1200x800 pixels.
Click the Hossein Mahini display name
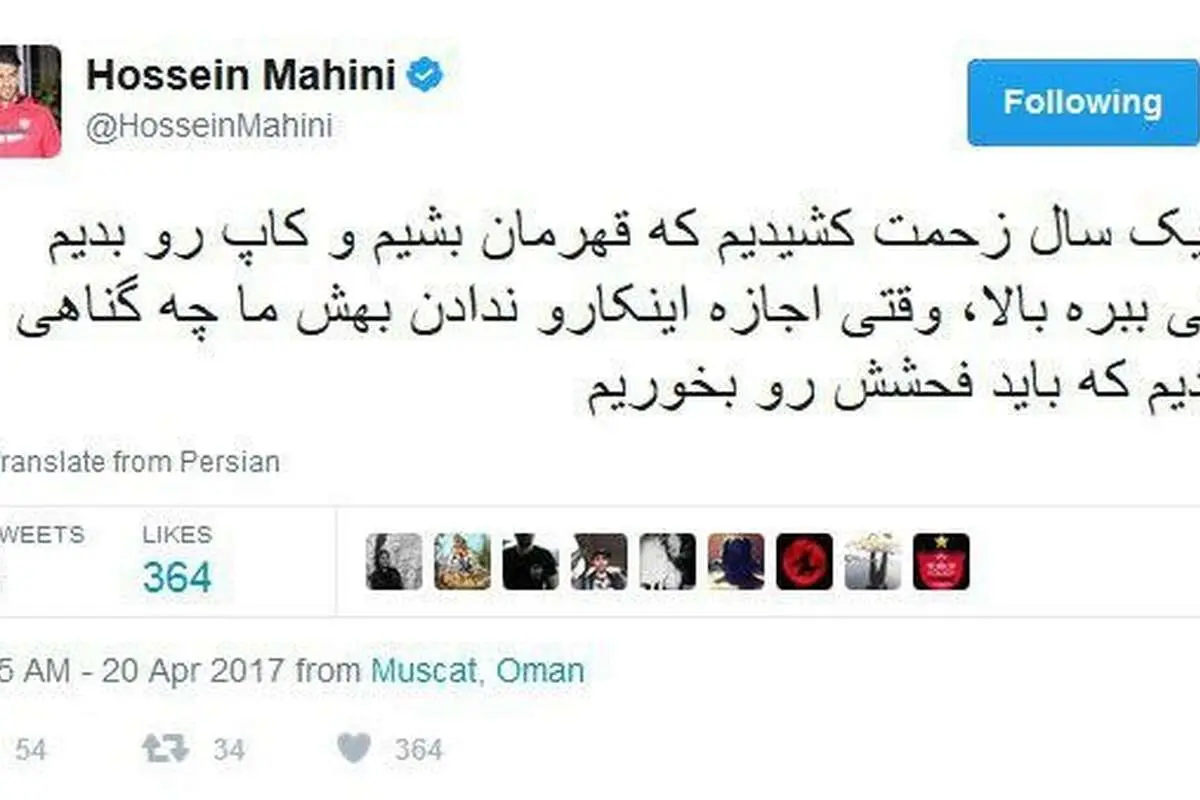(242, 77)
